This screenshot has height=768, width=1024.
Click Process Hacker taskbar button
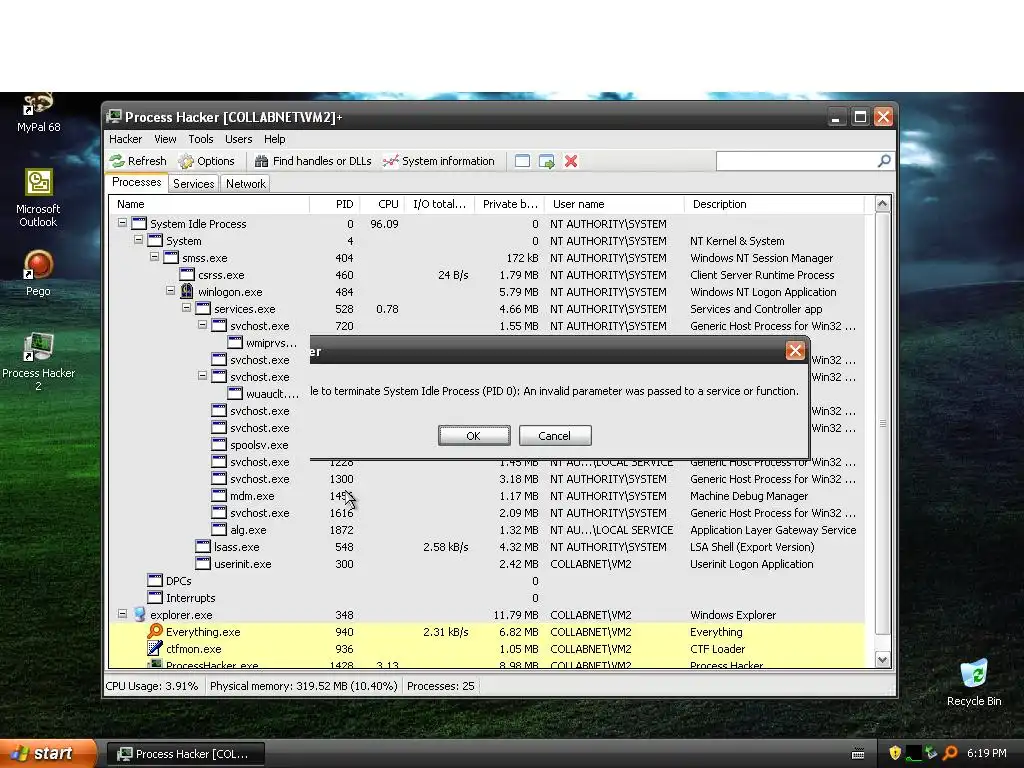point(186,754)
